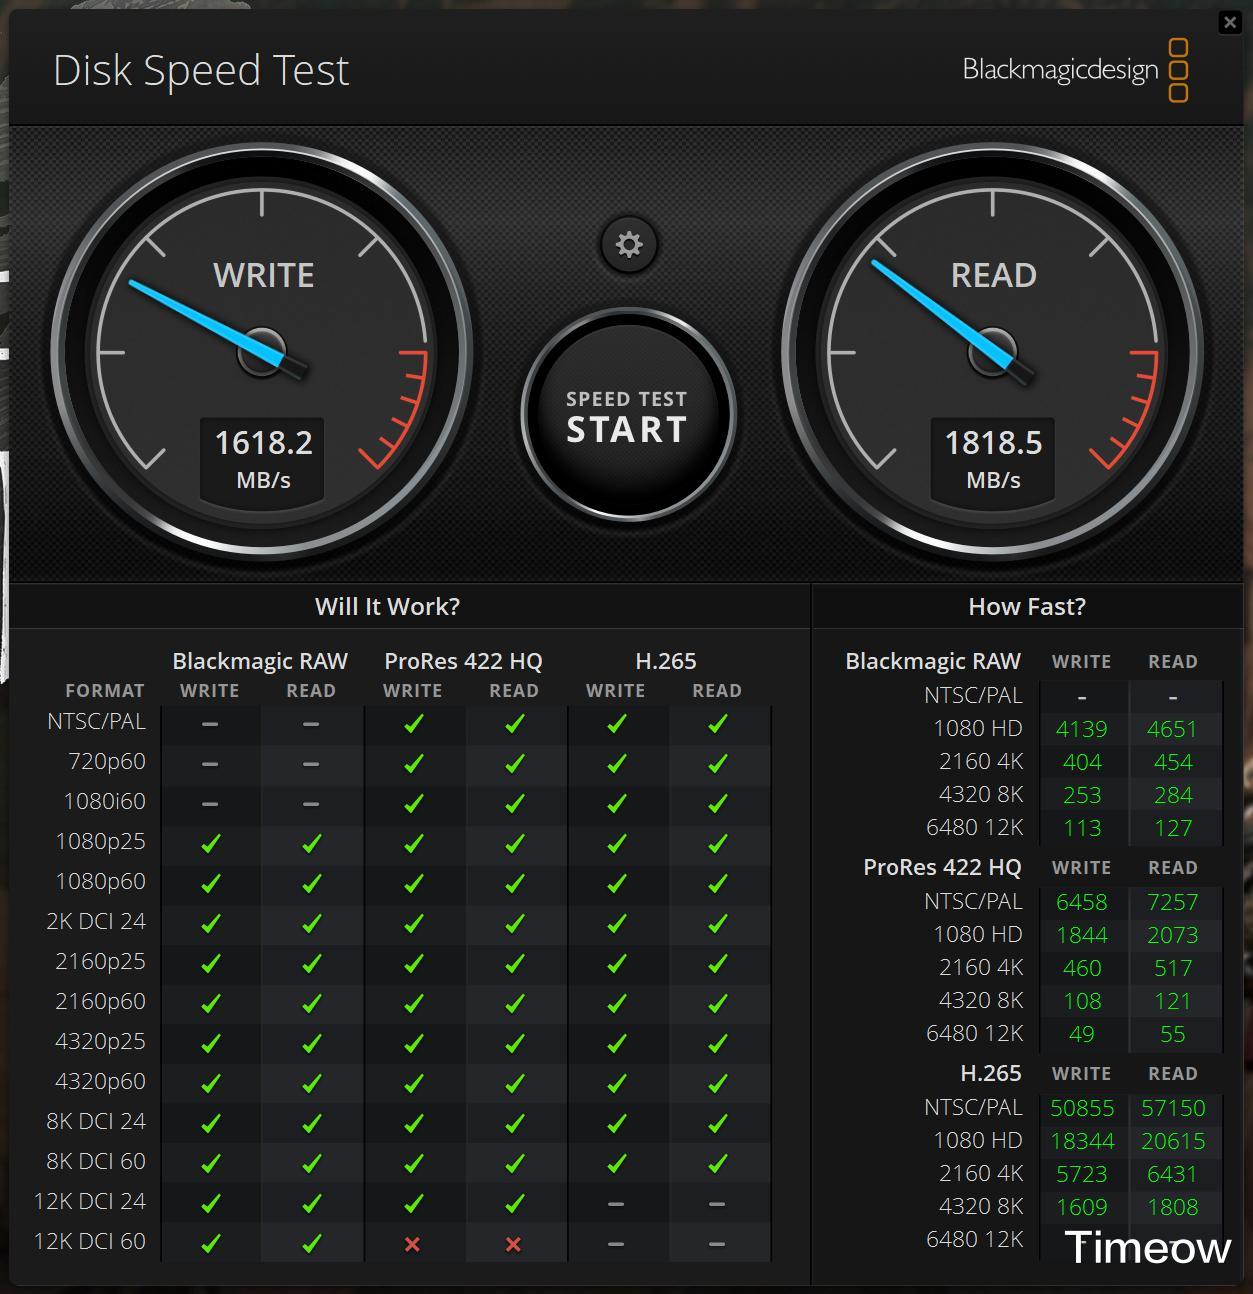Click H.265 4320 8K read value 1808
The image size is (1253, 1294).
(x=1173, y=1207)
